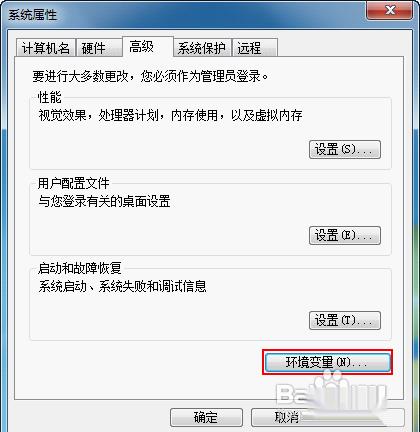Open startup and recovery 设置(T) button
This screenshot has height=432, width=420.
pos(345,321)
